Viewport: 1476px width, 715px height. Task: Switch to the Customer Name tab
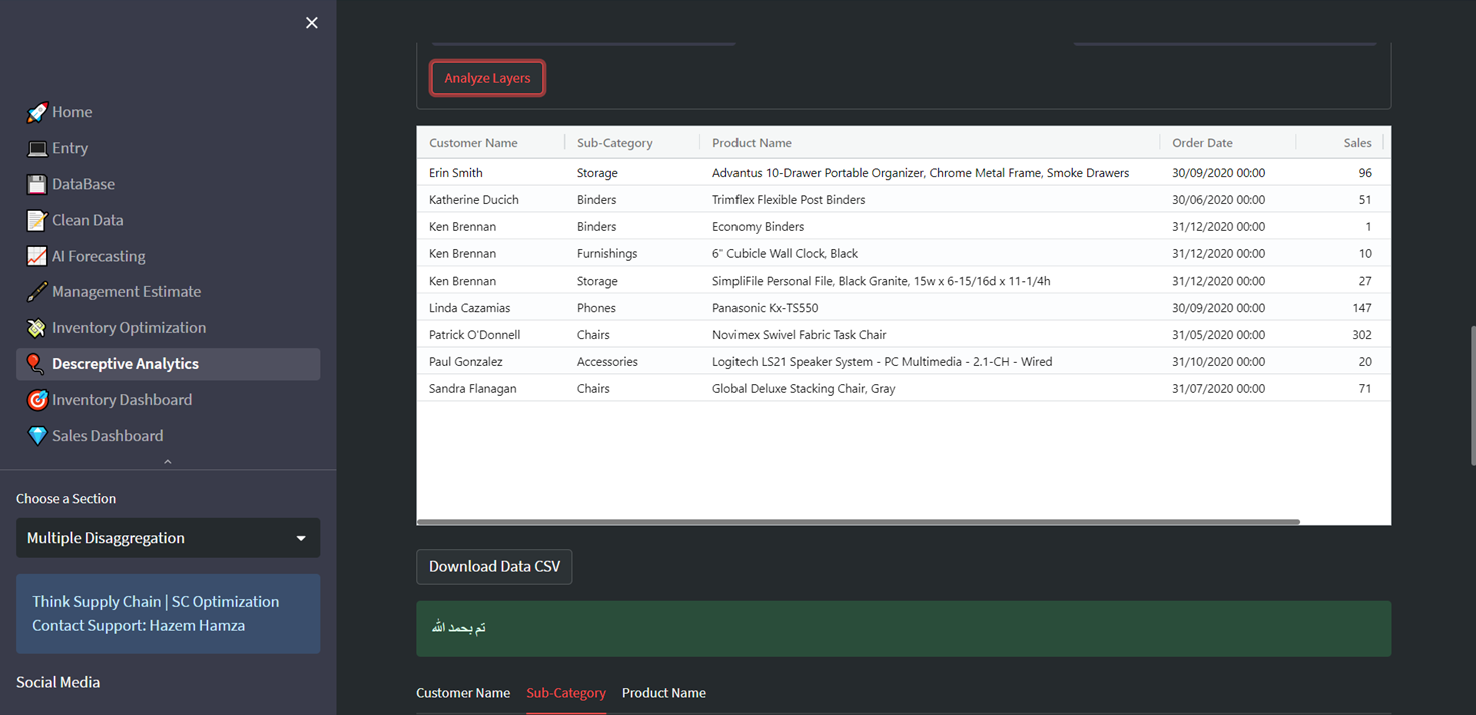pyautogui.click(x=463, y=693)
